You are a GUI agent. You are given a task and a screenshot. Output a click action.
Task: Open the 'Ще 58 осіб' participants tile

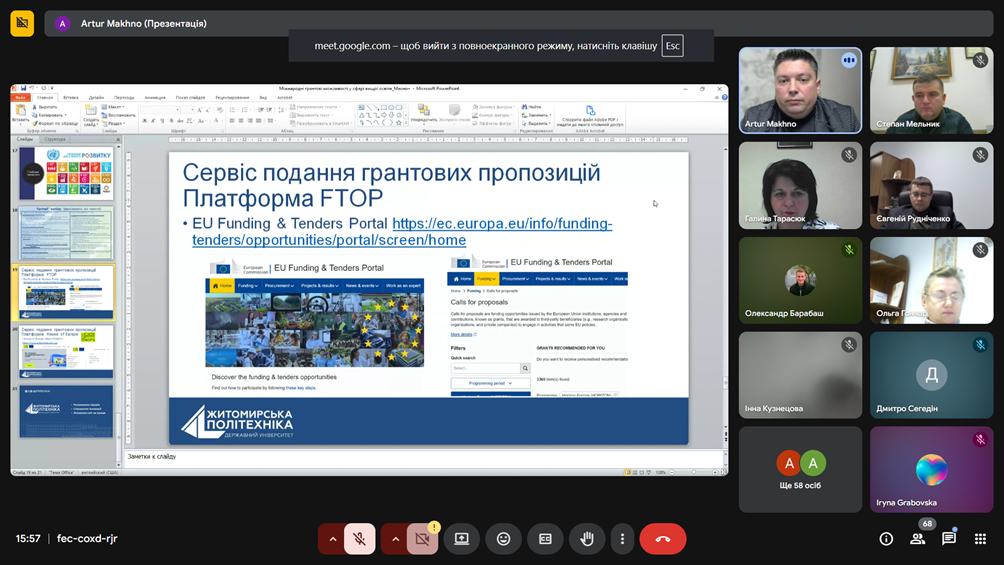tap(800, 469)
